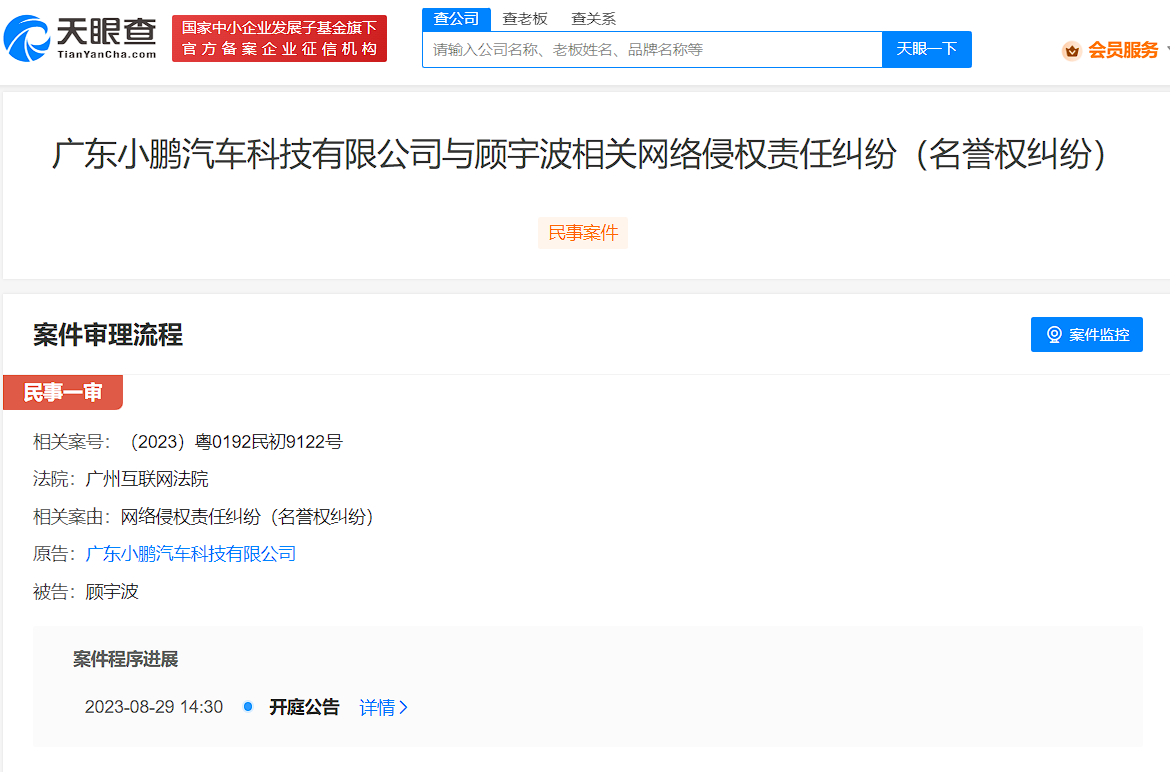Click the chevron after 详情

(x=404, y=706)
